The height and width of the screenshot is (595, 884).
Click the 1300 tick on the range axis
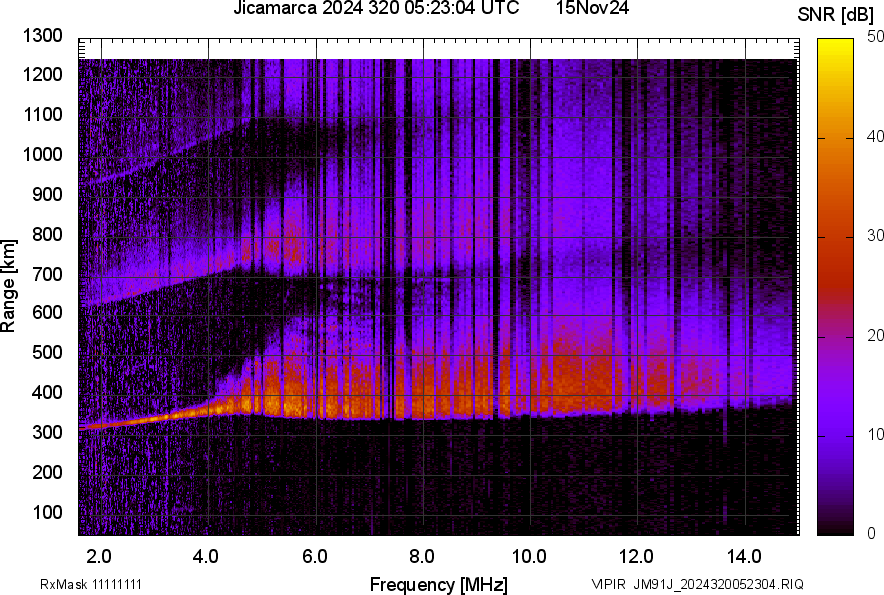click(x=43, y=36)
